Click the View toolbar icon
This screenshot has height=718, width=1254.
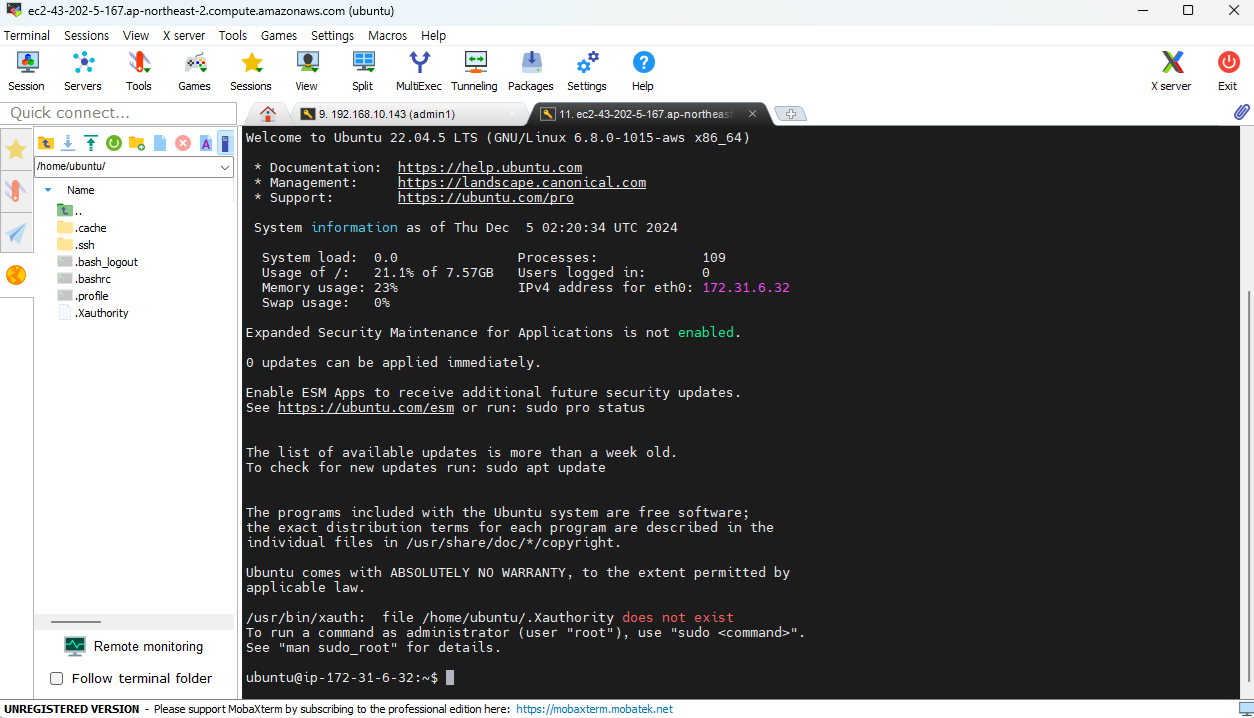tap(307, 71)
